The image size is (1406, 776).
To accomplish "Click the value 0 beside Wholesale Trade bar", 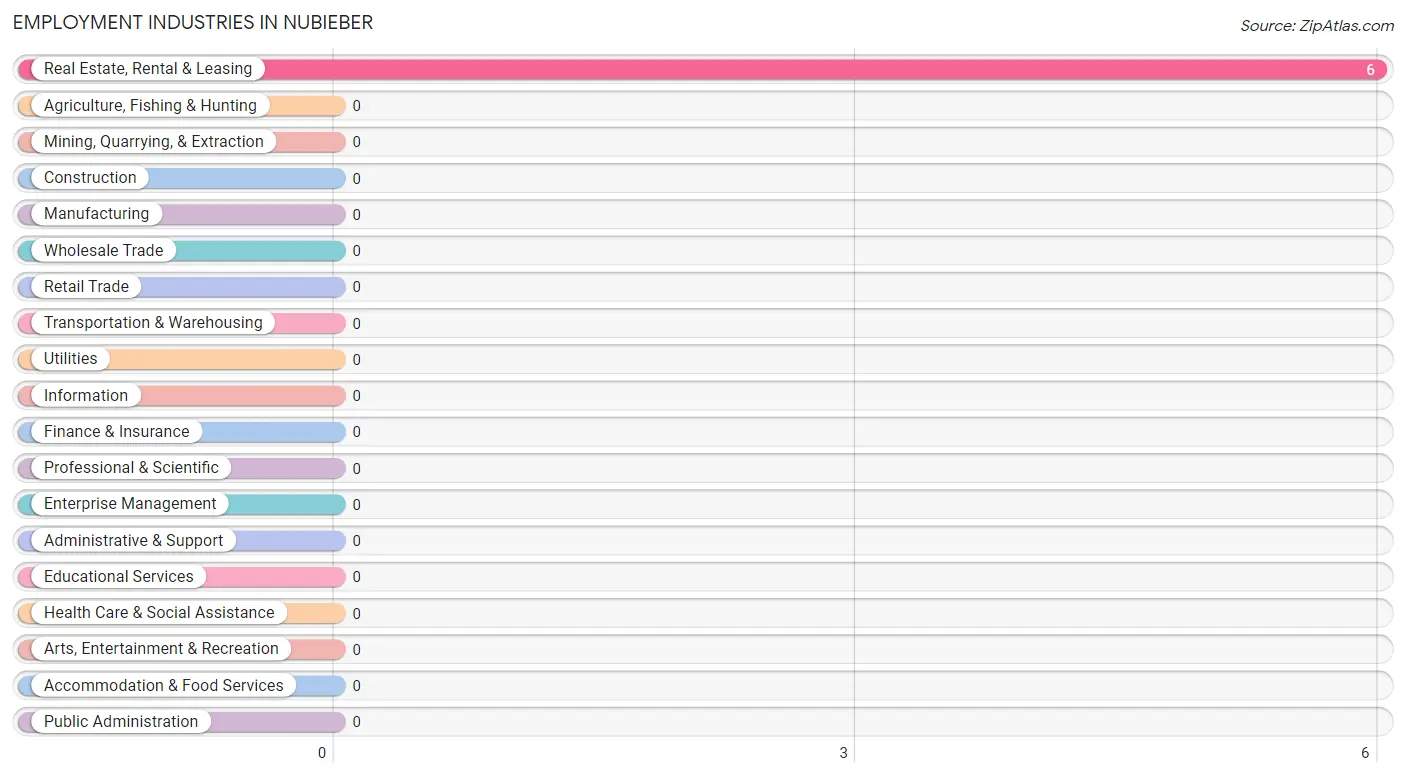I will pyautogui.click(x=356, y=251).
